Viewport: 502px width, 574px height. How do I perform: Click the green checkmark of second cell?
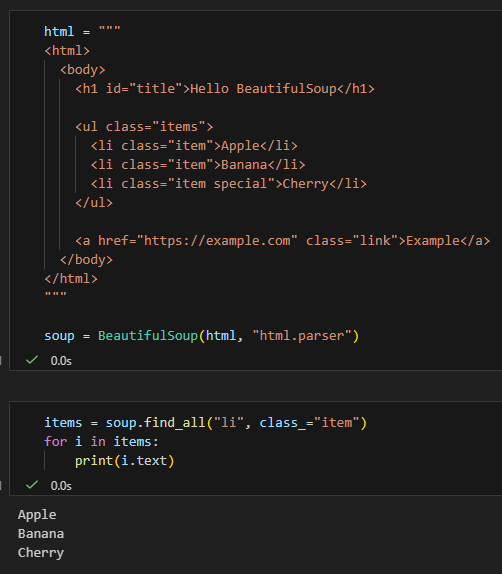click(x=32, y=485)
